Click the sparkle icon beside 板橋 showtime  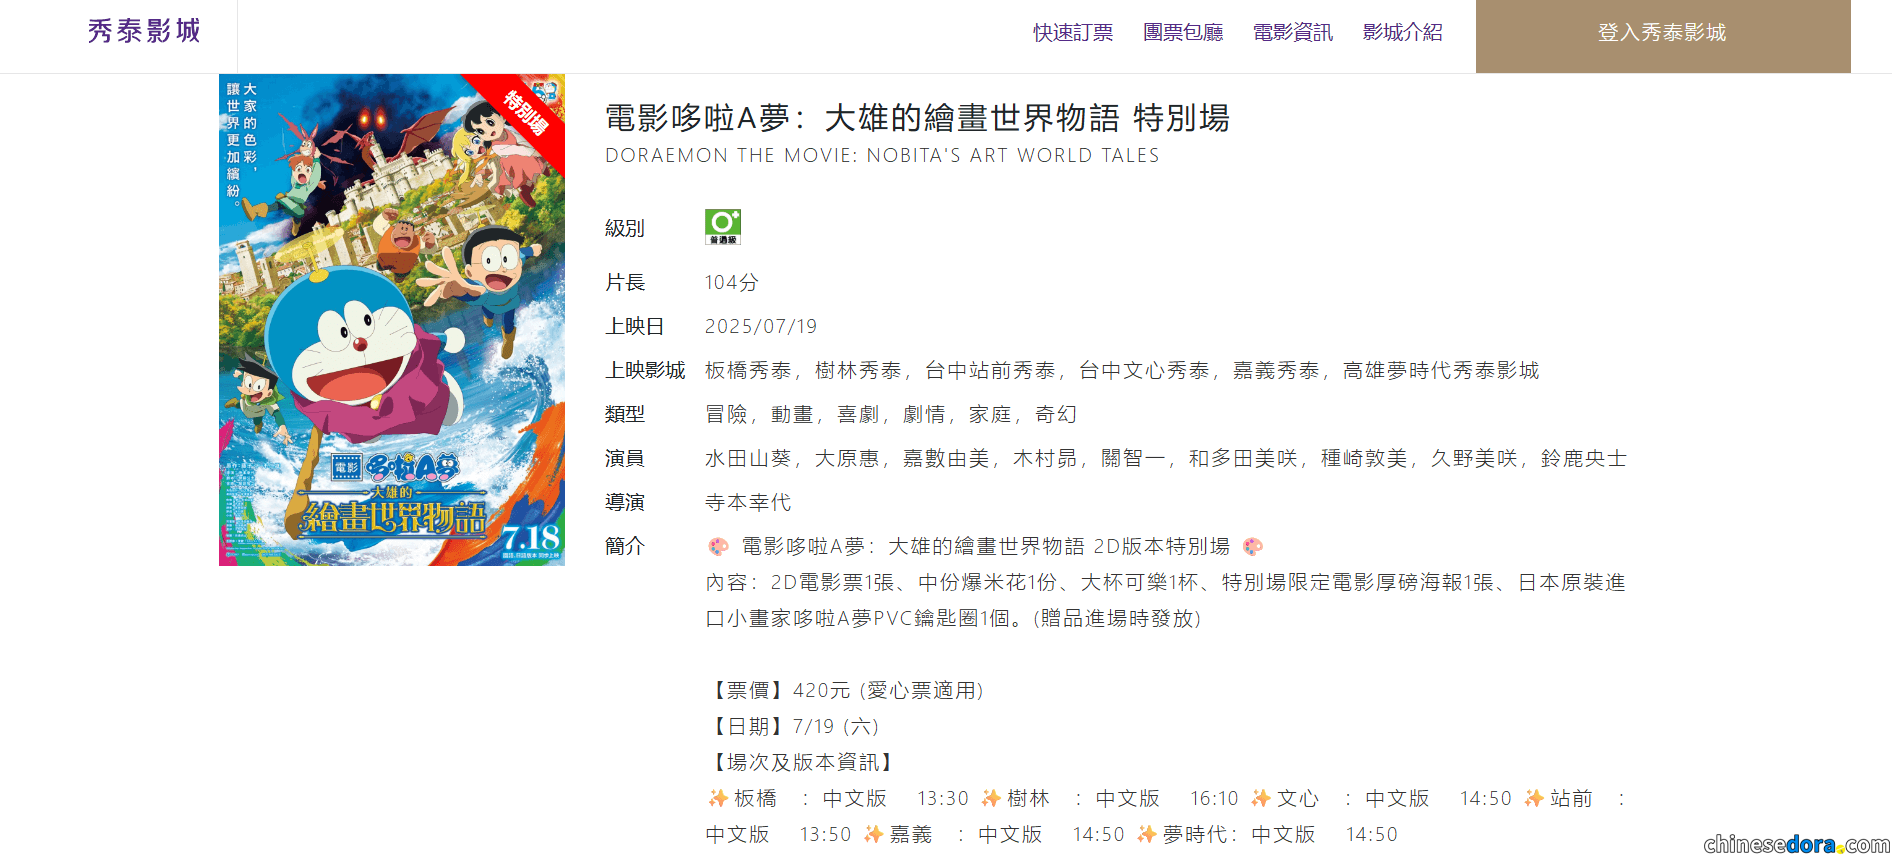pyautogui.click(x=718, y=798)
